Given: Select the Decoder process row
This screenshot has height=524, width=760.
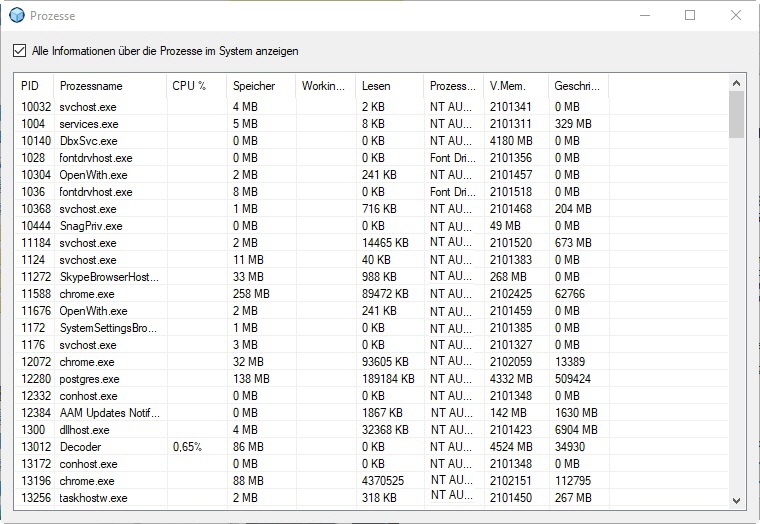Looking at the screenshot, I should click(81, 447).
